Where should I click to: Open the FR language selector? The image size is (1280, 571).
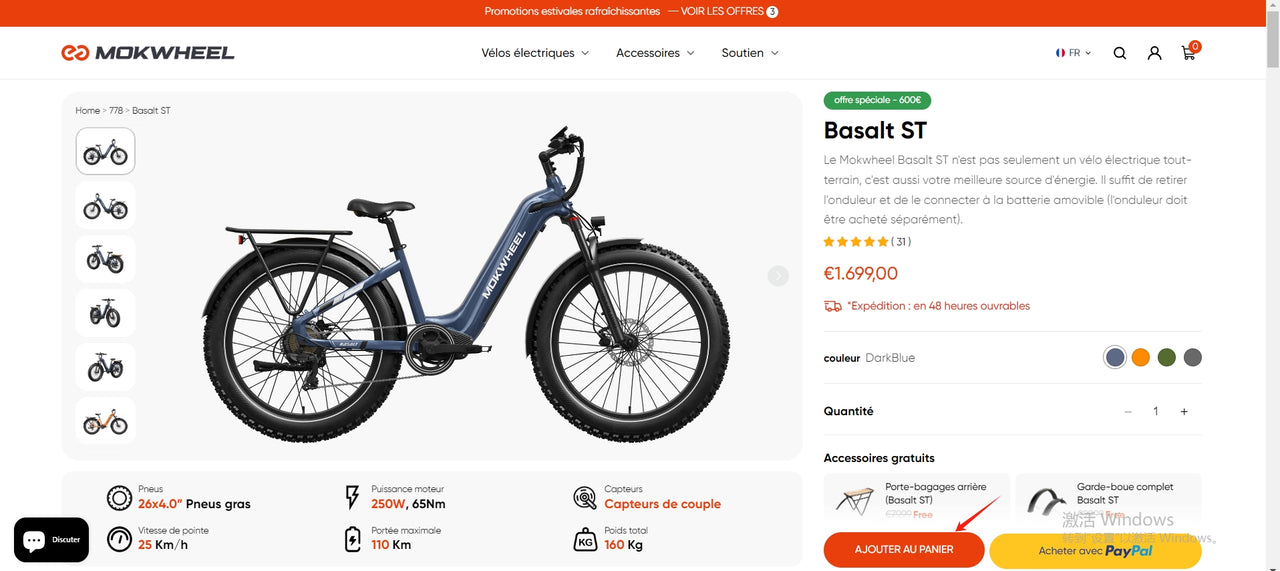tap(1073, 53)
